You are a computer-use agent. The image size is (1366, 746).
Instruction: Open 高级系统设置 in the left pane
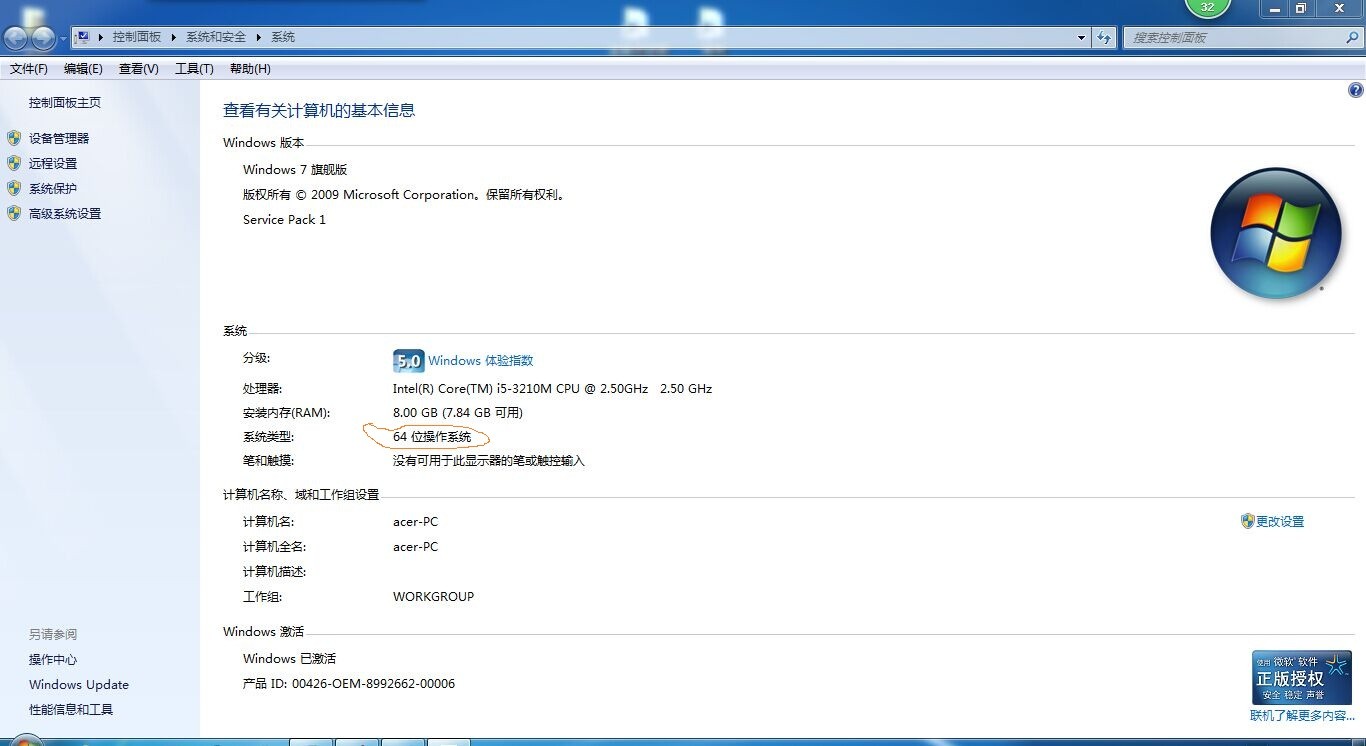[65, 213]
